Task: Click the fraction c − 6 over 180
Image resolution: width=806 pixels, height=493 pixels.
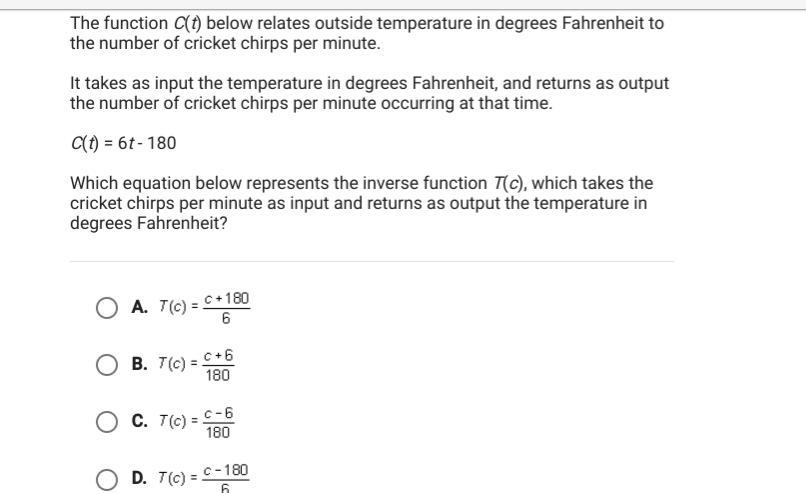Action: 218,423
